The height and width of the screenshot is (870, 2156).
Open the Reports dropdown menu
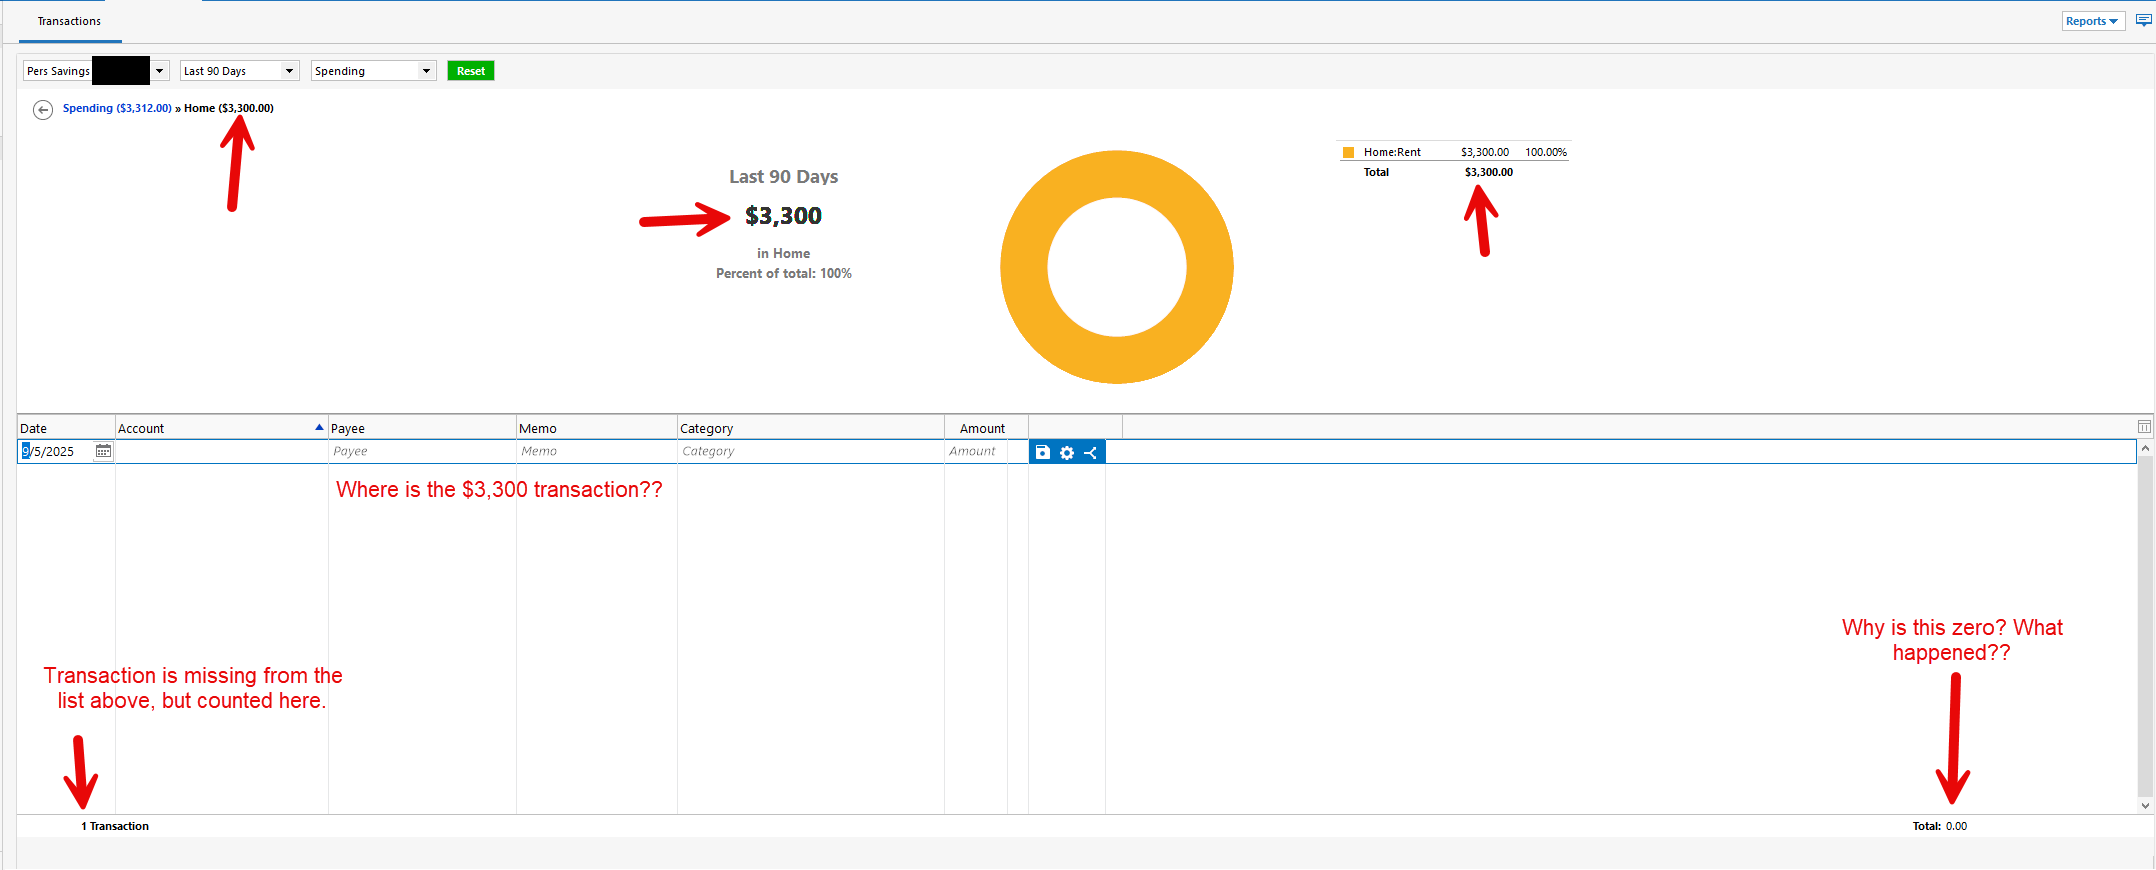(2093, 21)
